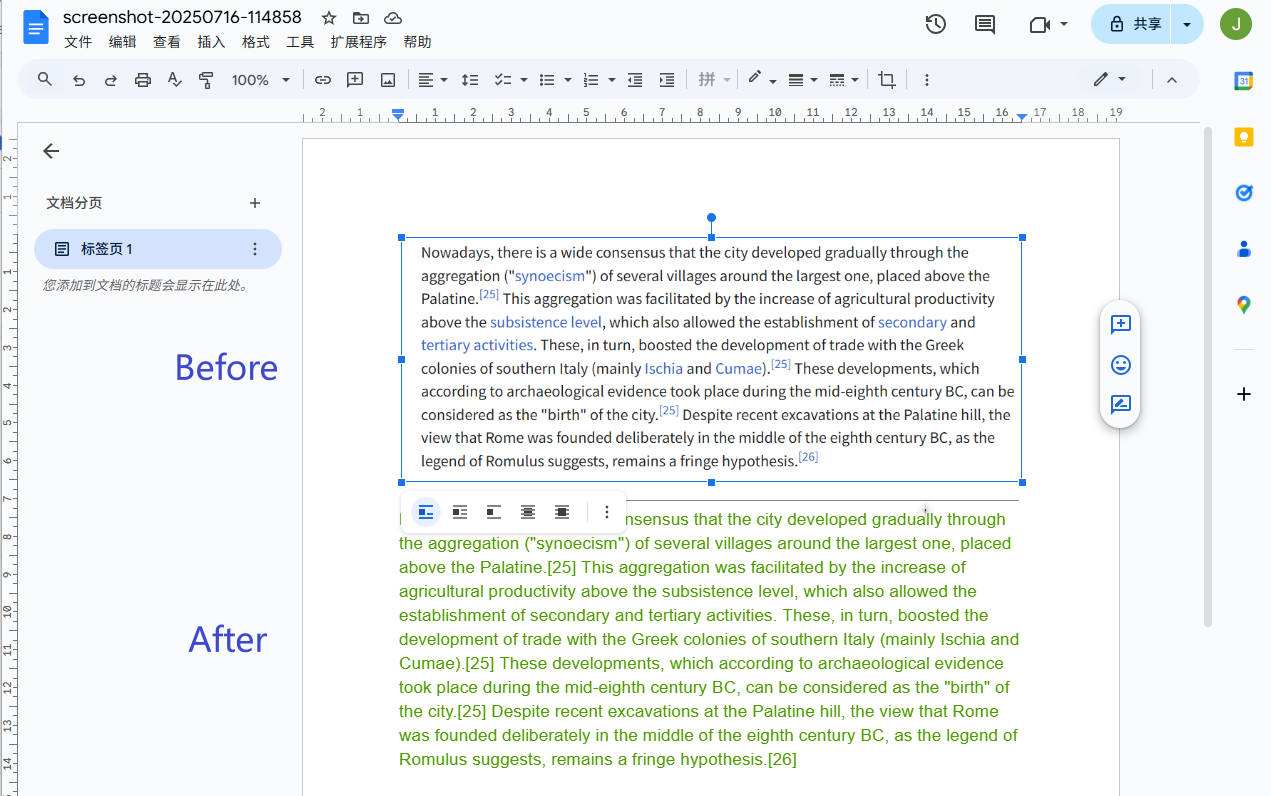Activate the paint format tool
The width and height of the screenshot is (1271, 796).
click(x=207, y=80)
